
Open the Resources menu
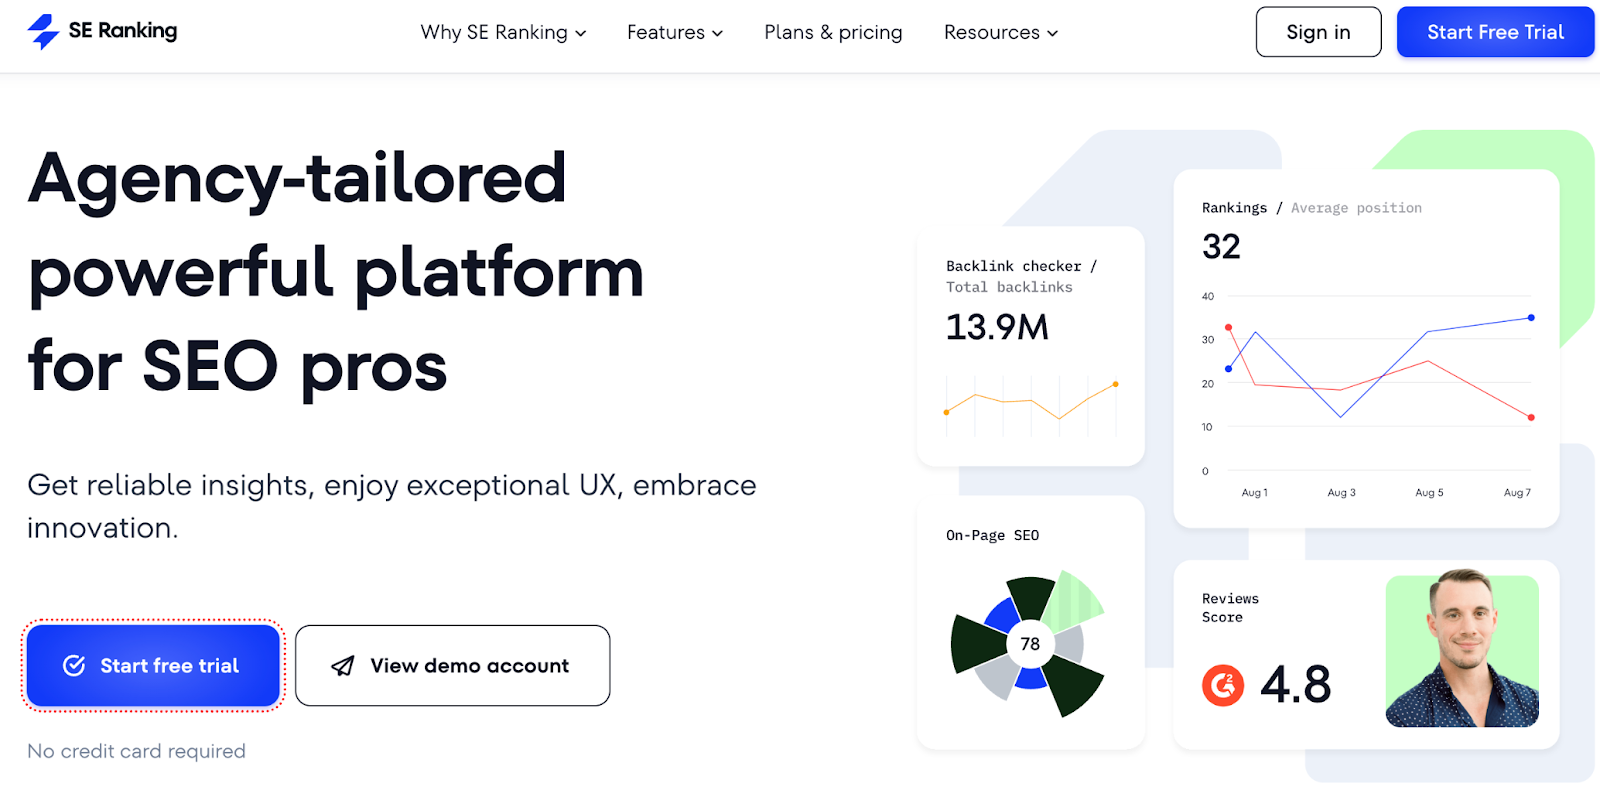1001,32
